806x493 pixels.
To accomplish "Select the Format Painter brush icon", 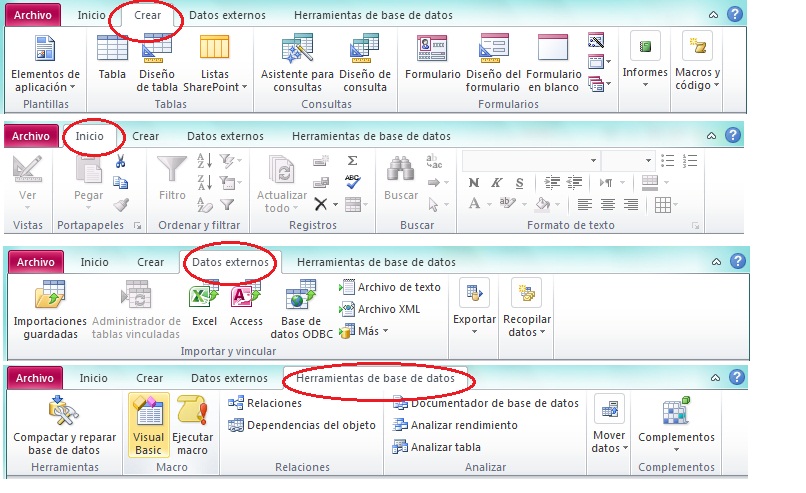I will point(121,205).
